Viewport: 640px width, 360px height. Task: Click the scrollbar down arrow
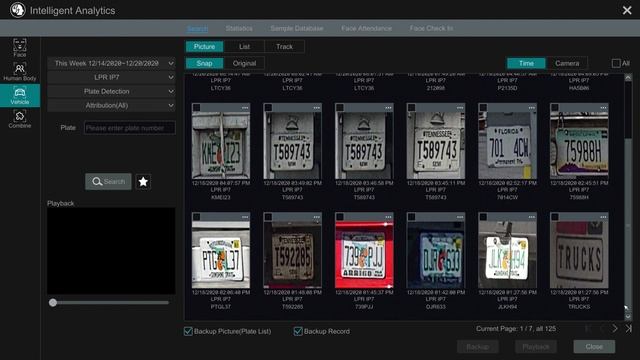pyautogui.click(x=628, y=316)
